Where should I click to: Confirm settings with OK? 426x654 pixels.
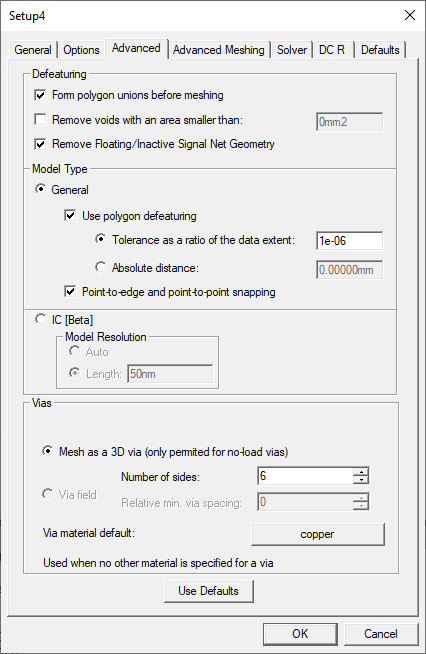(x=300, y=634)
